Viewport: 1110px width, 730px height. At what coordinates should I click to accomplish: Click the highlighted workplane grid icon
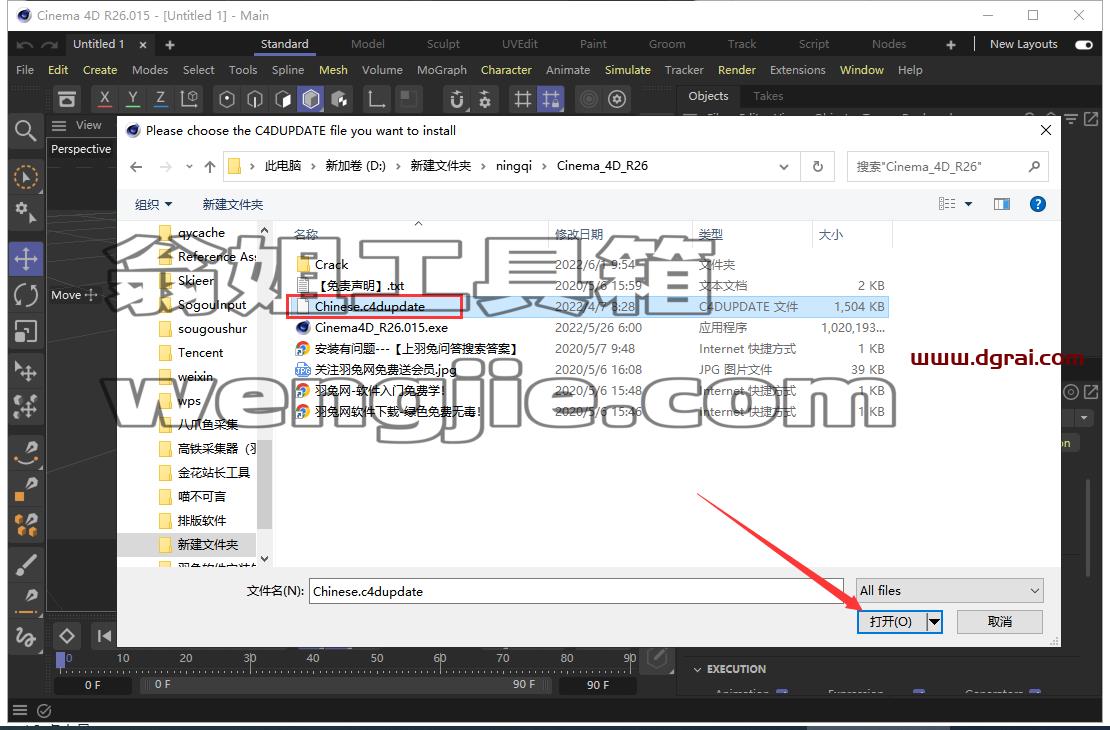551,99
